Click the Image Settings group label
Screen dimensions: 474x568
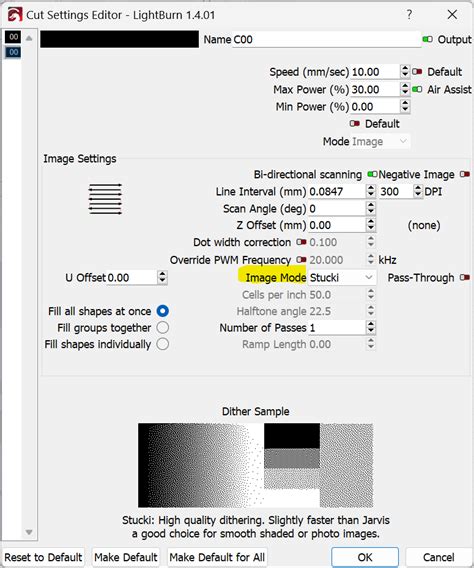[80, 159]
